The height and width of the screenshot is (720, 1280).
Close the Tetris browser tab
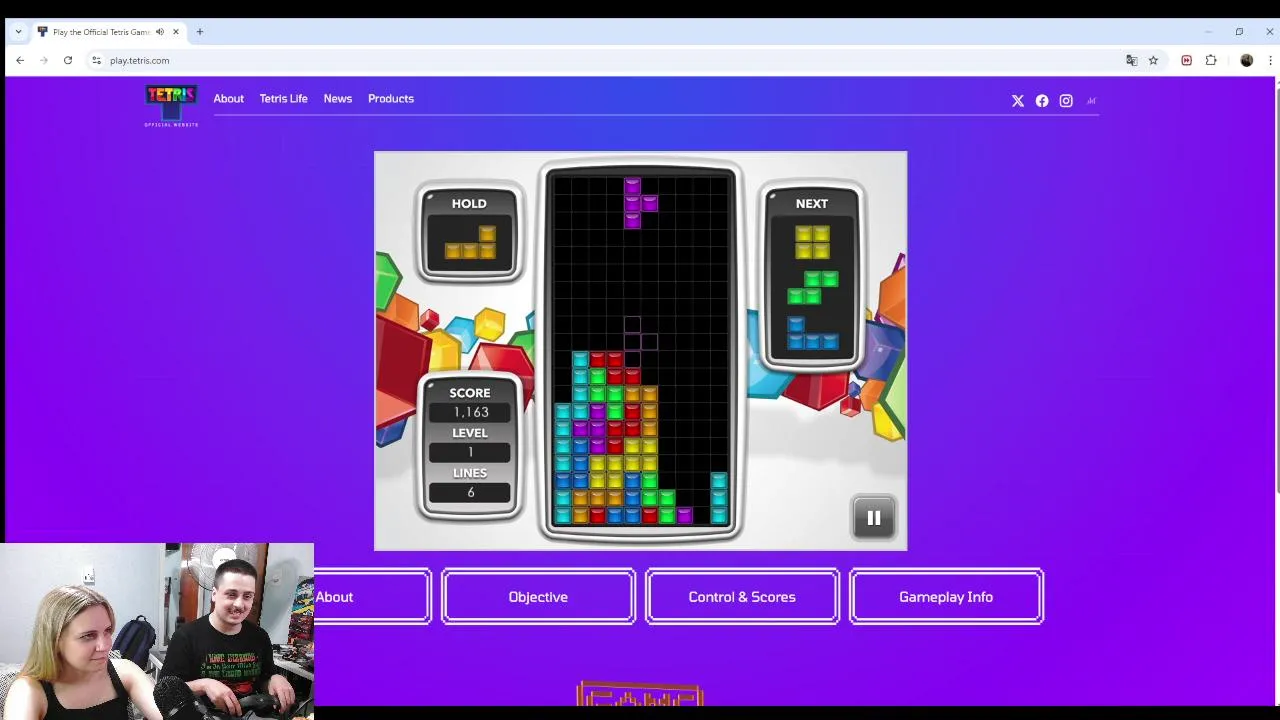(x=176, y=32)
